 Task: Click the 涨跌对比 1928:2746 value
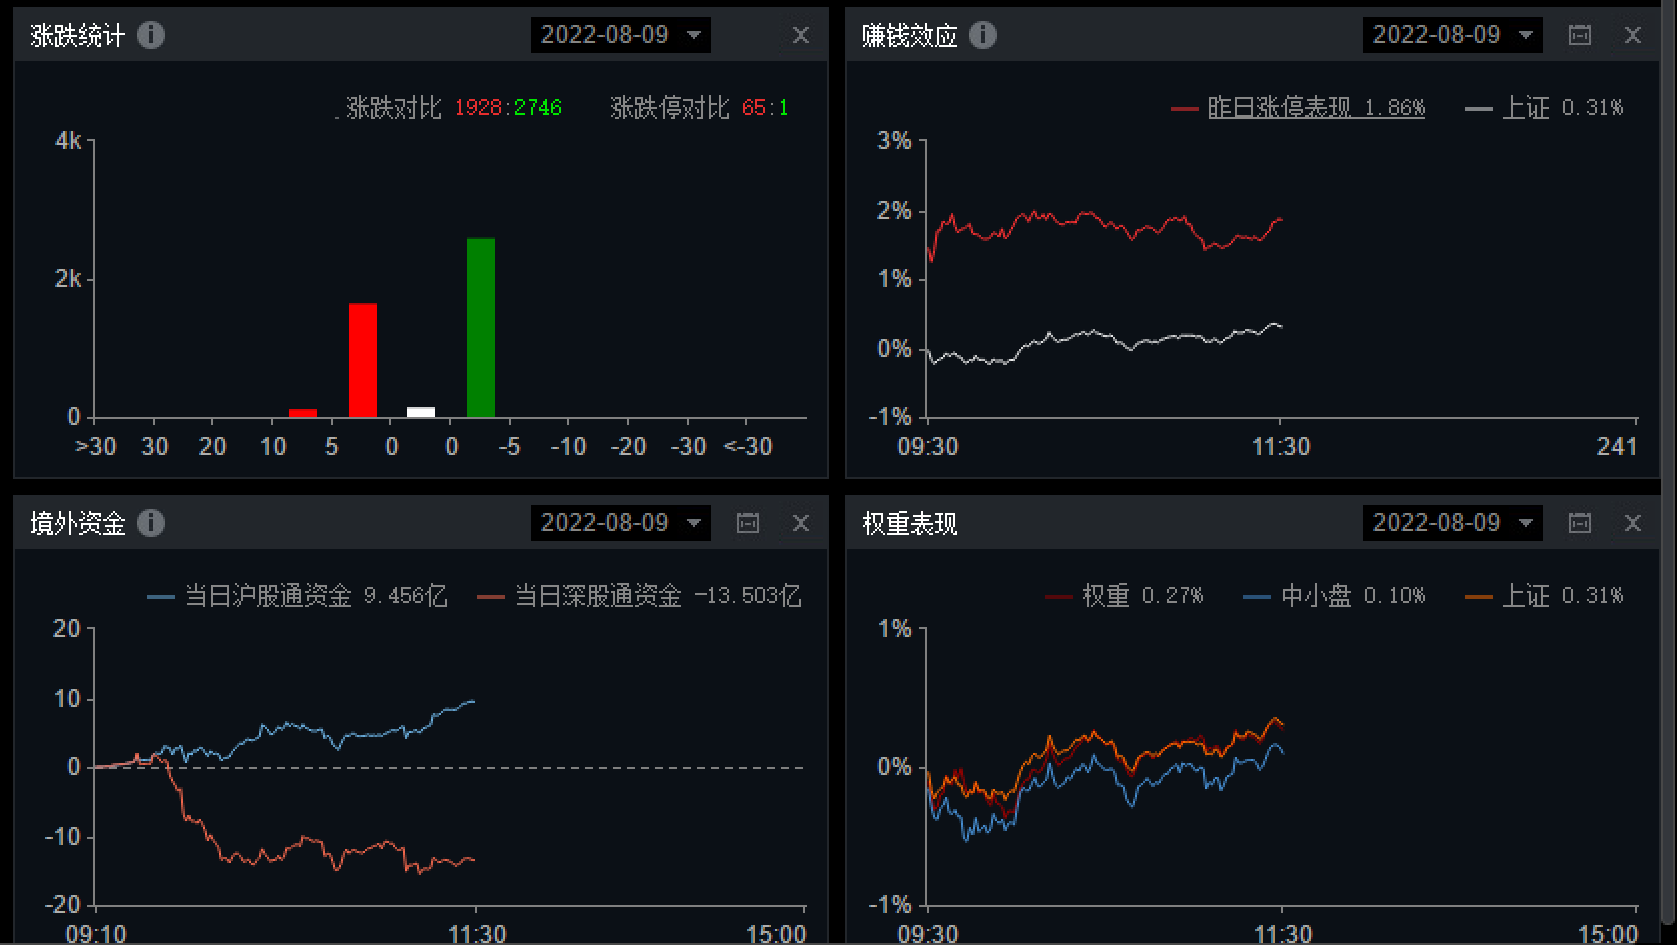click(454, 108)
